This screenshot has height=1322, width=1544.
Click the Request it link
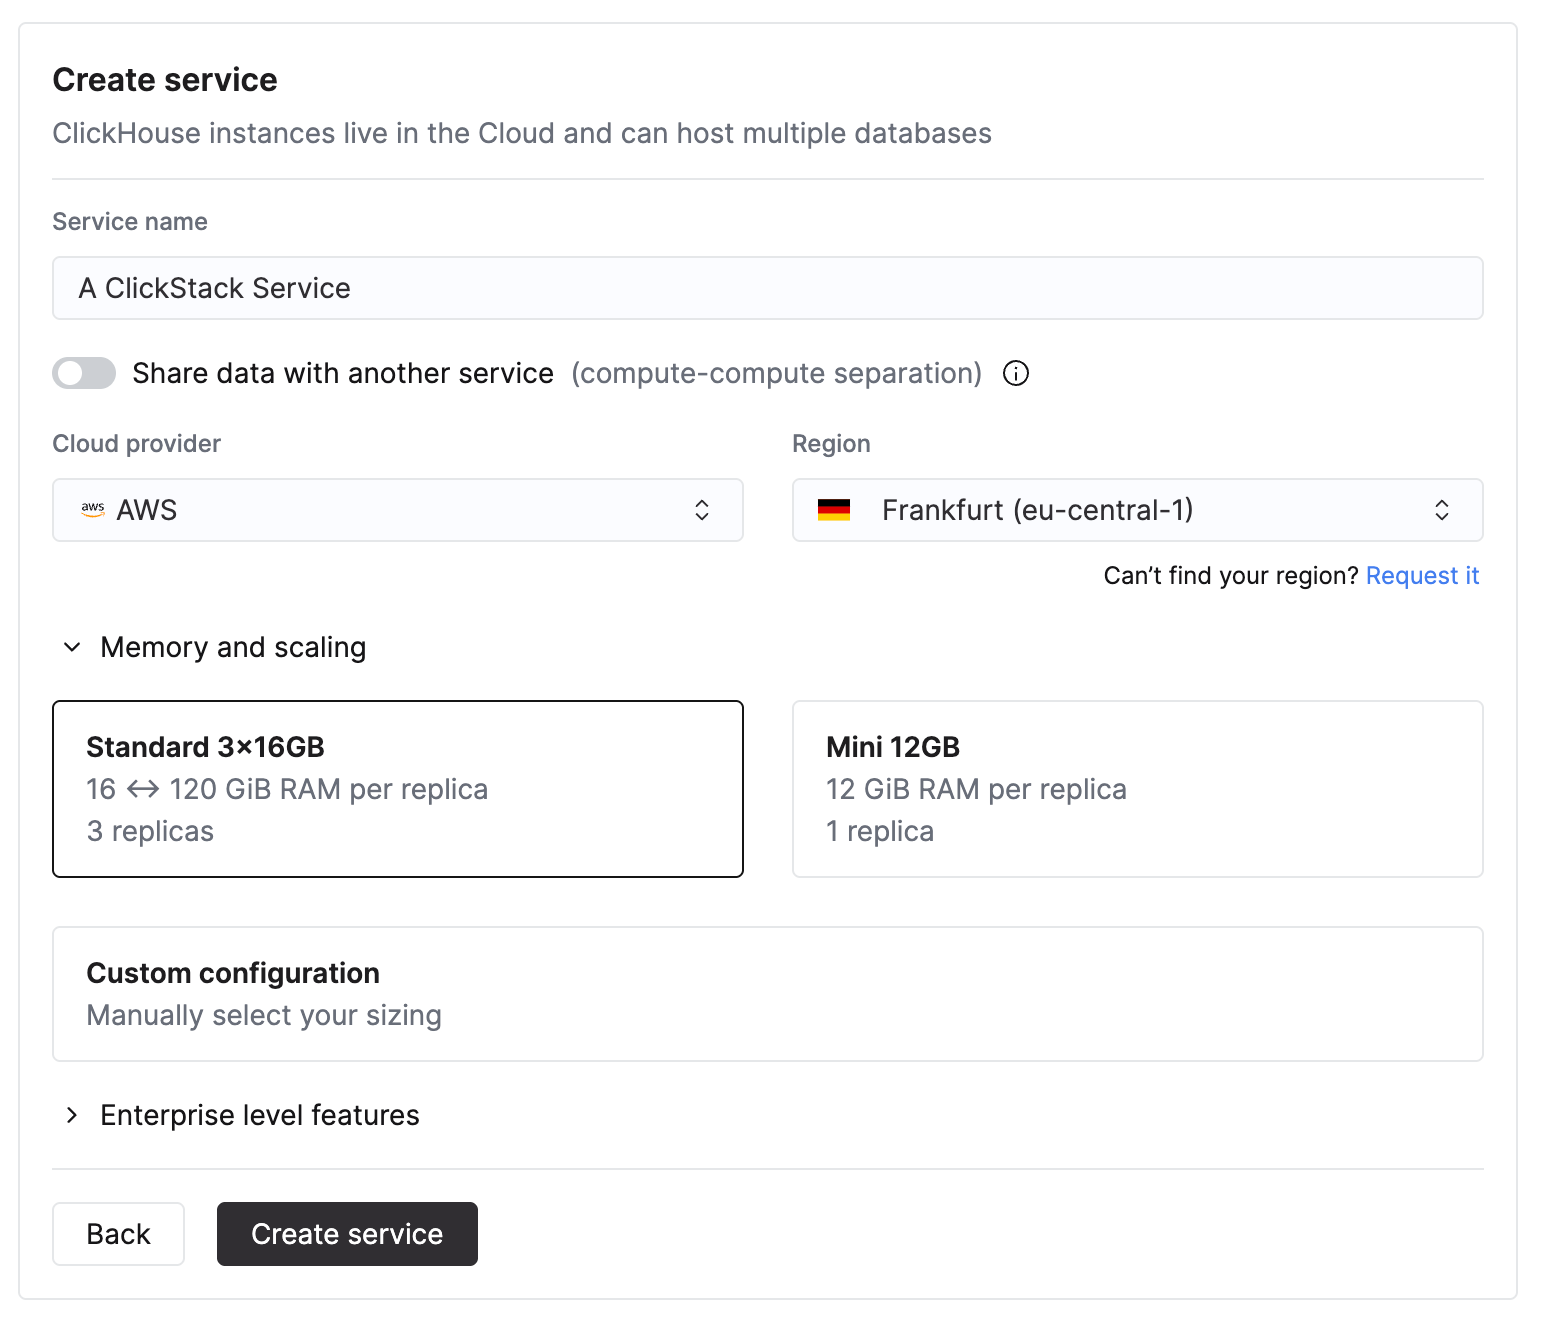tap(1422, 576)
